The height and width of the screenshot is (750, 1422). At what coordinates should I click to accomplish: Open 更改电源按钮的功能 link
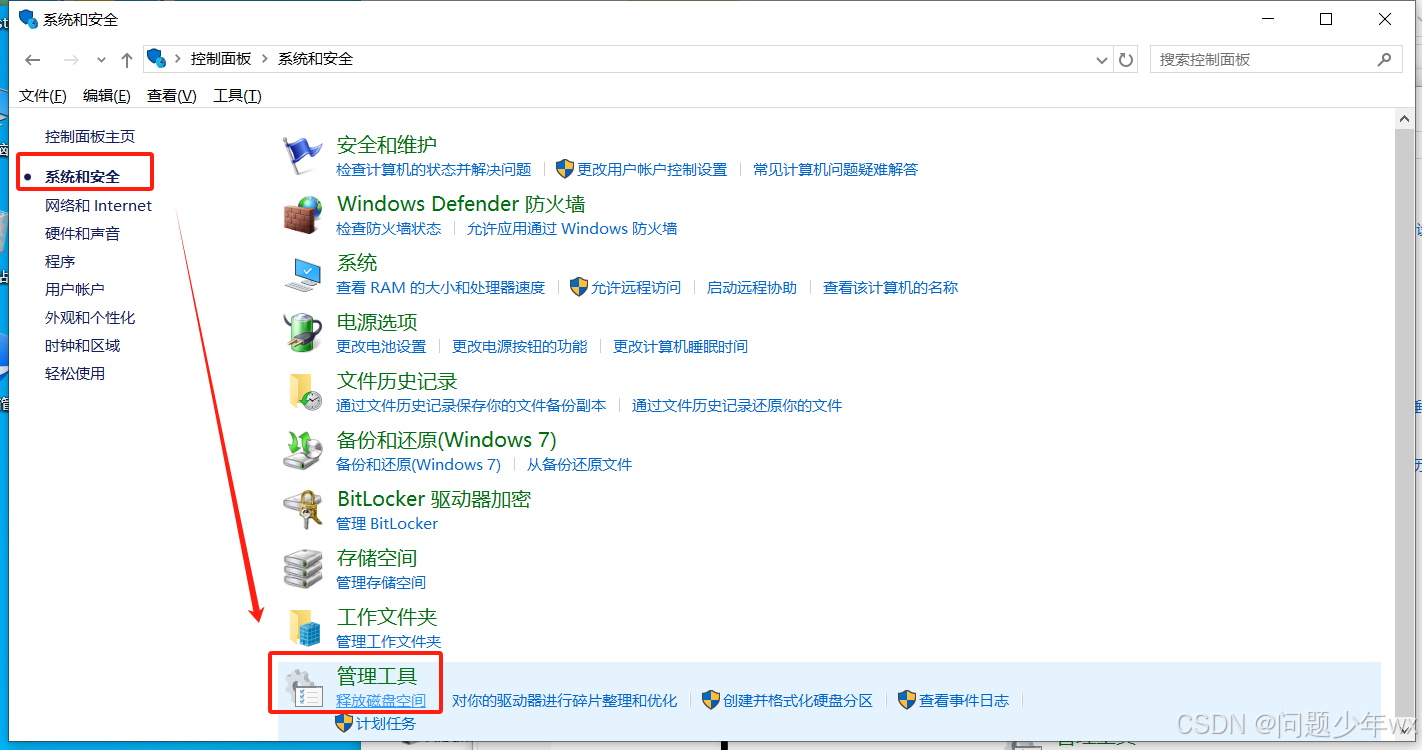(520, 347)
